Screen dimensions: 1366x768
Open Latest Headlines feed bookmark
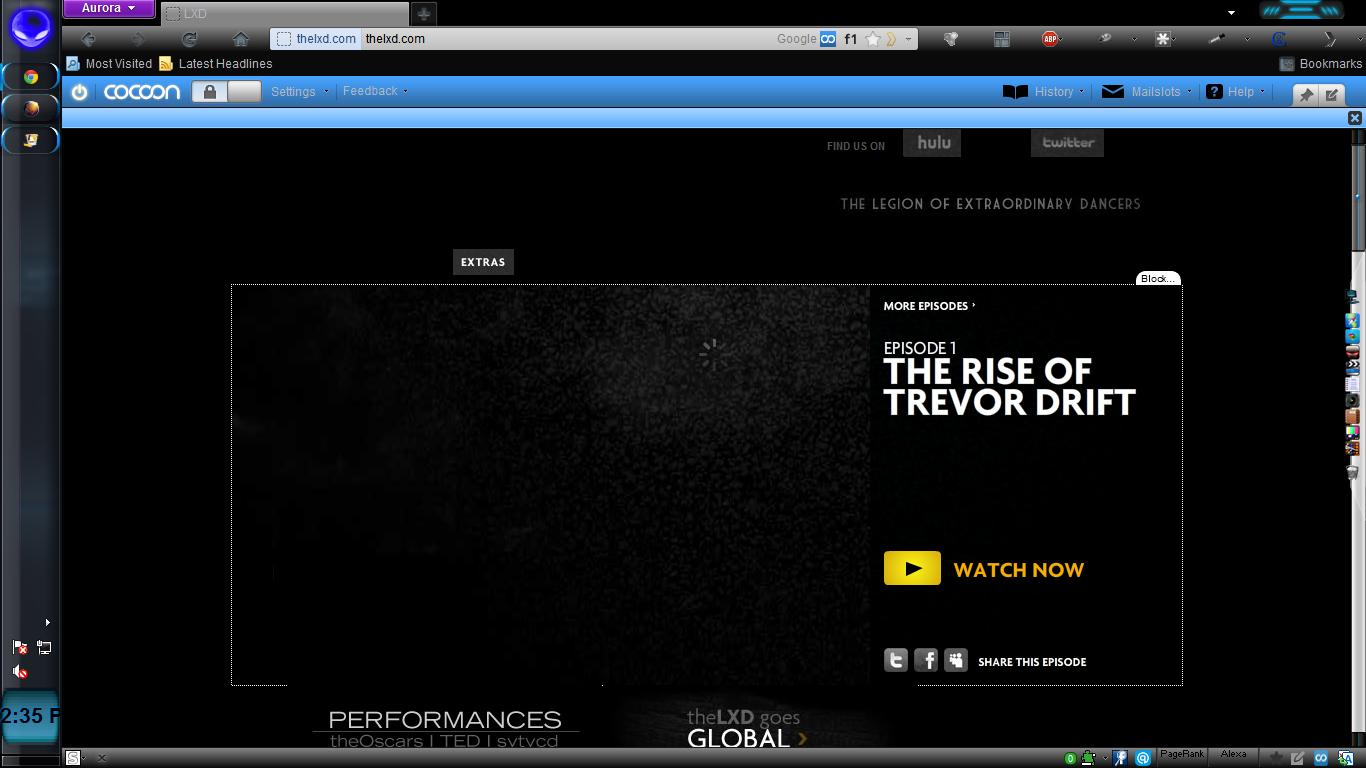(216, 63)
